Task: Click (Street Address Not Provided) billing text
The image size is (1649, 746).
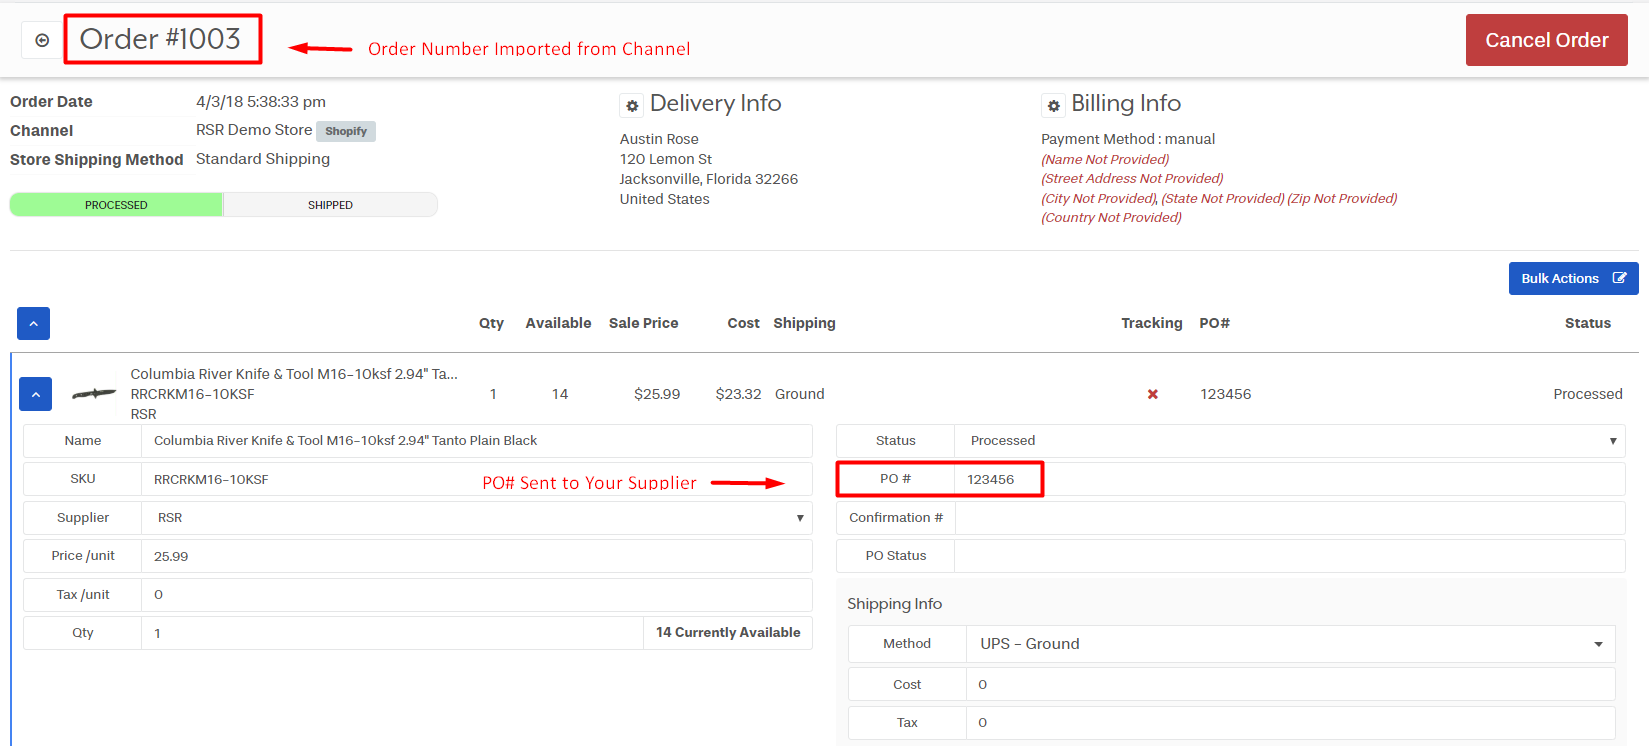Action: (1132, 178)
